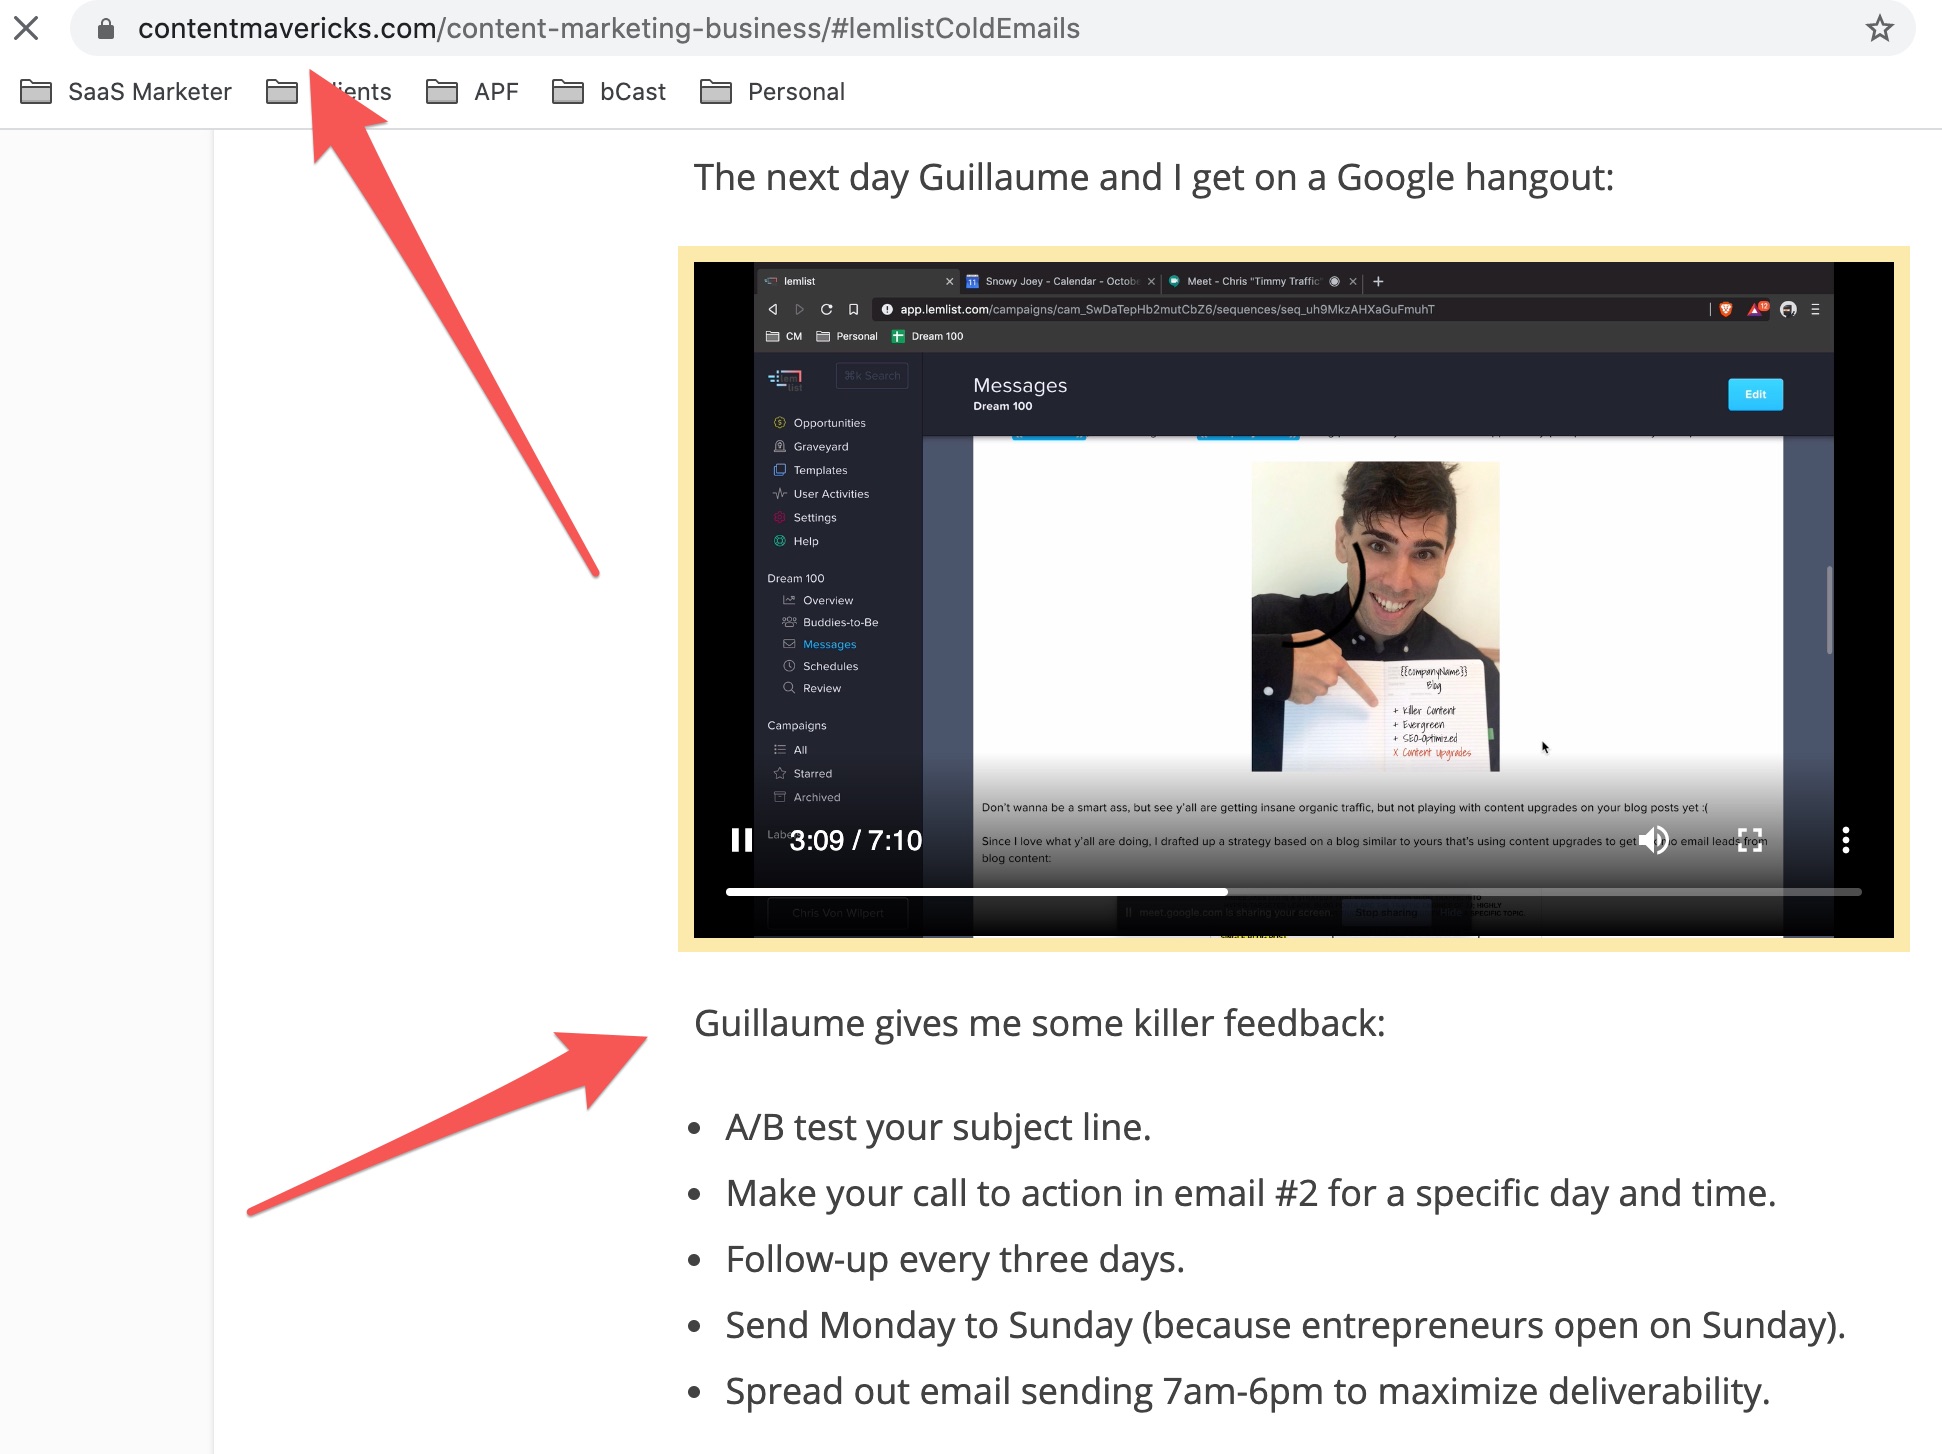
Task: Select Messages under Dream 100
Action: (x=819, y=644)
